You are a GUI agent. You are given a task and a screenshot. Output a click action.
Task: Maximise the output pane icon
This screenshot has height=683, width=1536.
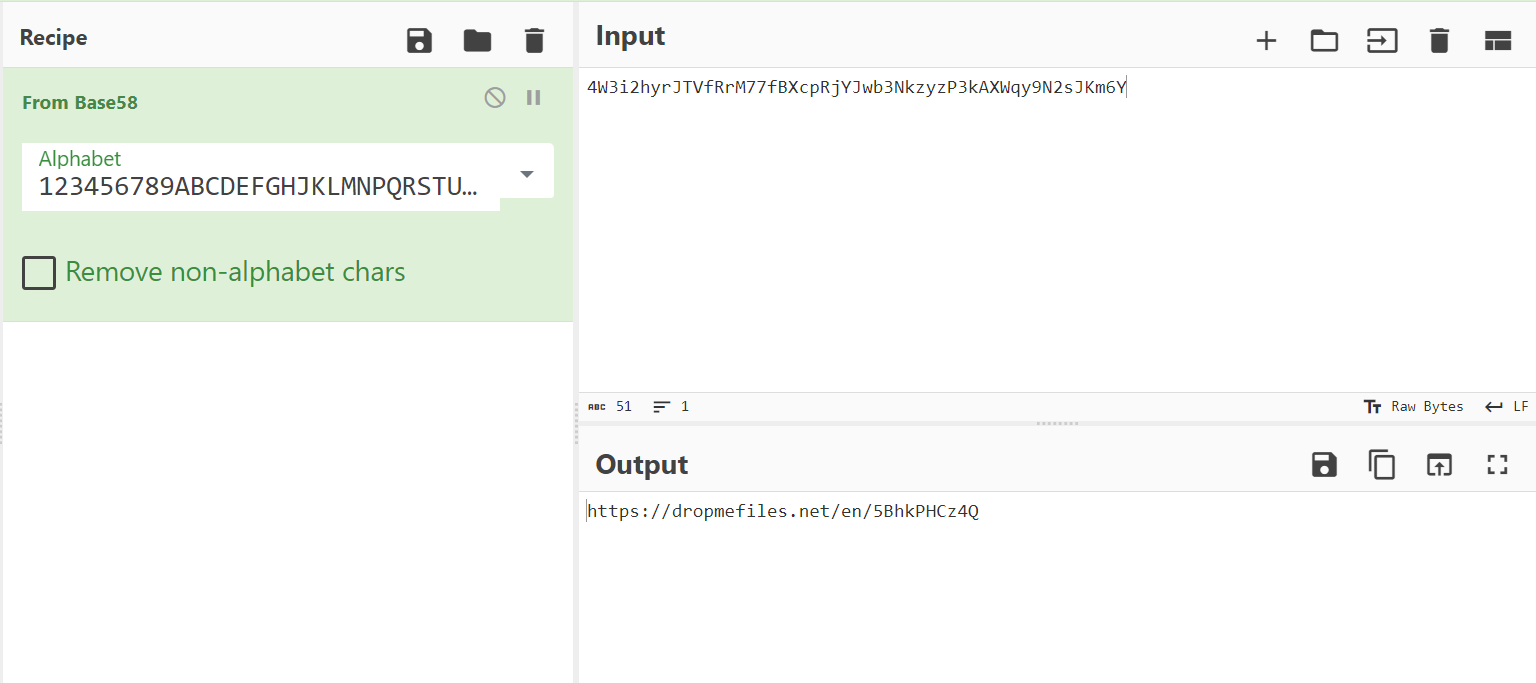pos(1497,465)
